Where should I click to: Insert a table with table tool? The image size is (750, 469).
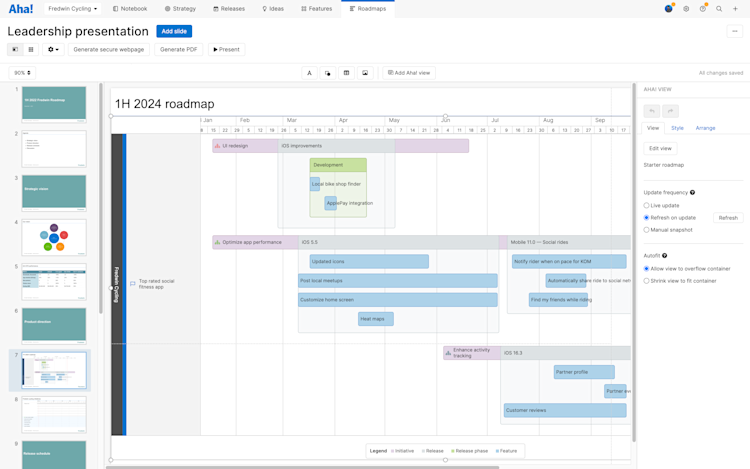pos(346,73)
